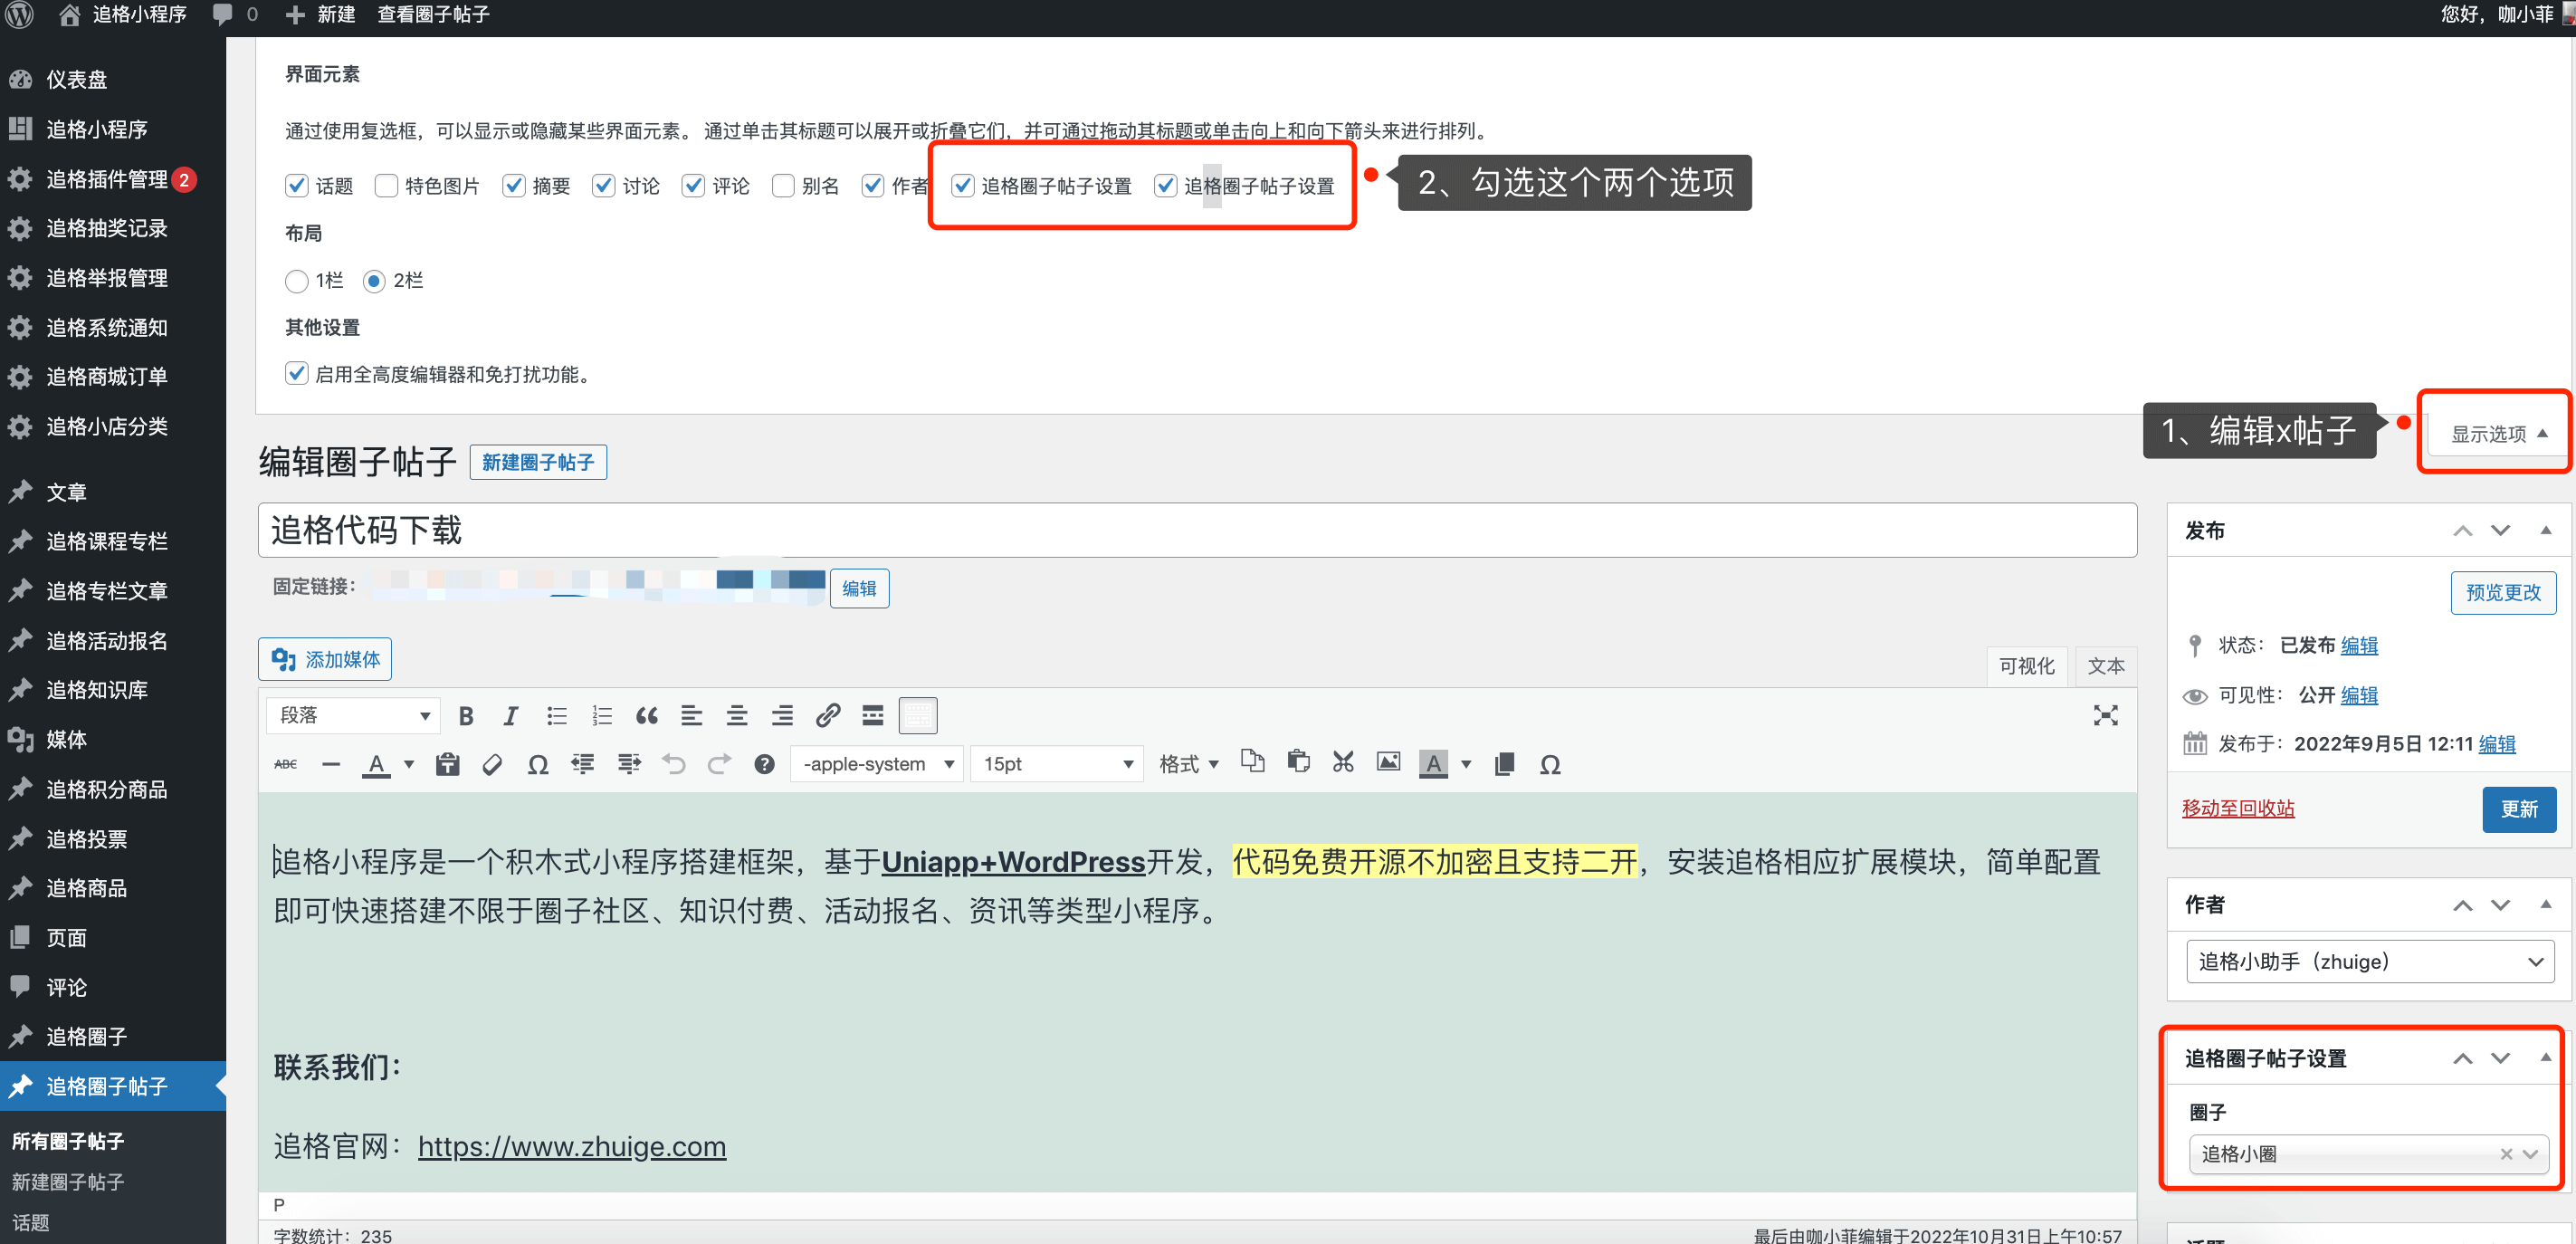2576x1244 pixels.
Task: Move 作者 panel down with arrow
Action: (2500, 905)
